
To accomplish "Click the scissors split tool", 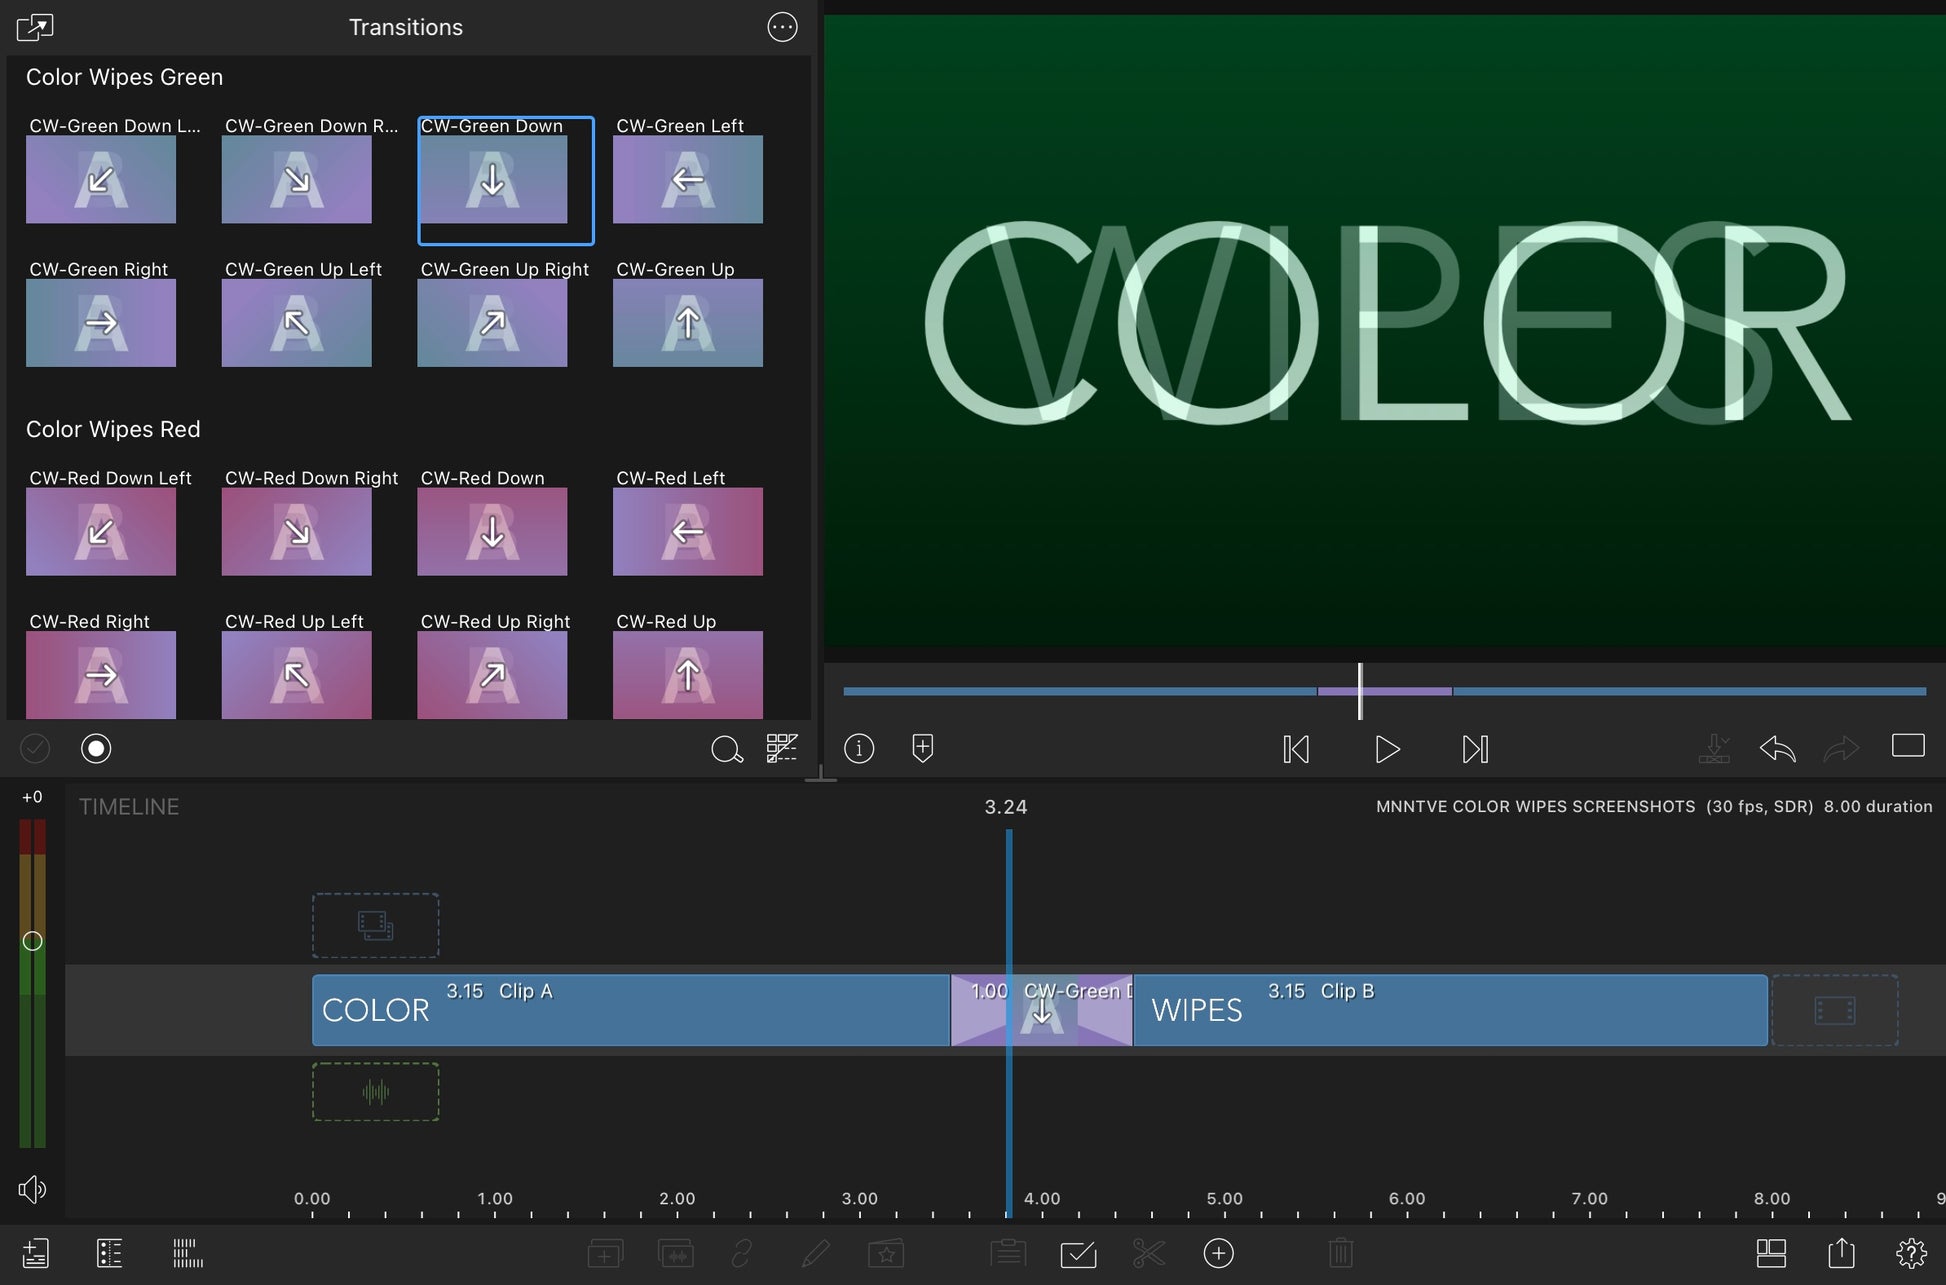I will 1148,1253.
